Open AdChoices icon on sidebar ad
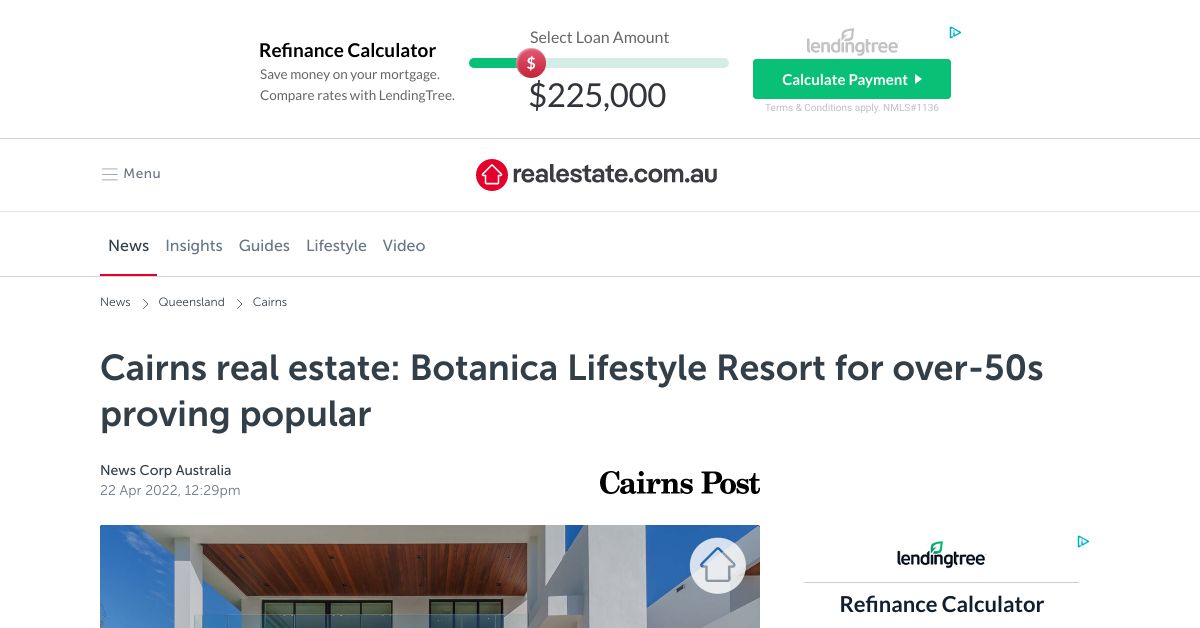 click(1083, 541)
